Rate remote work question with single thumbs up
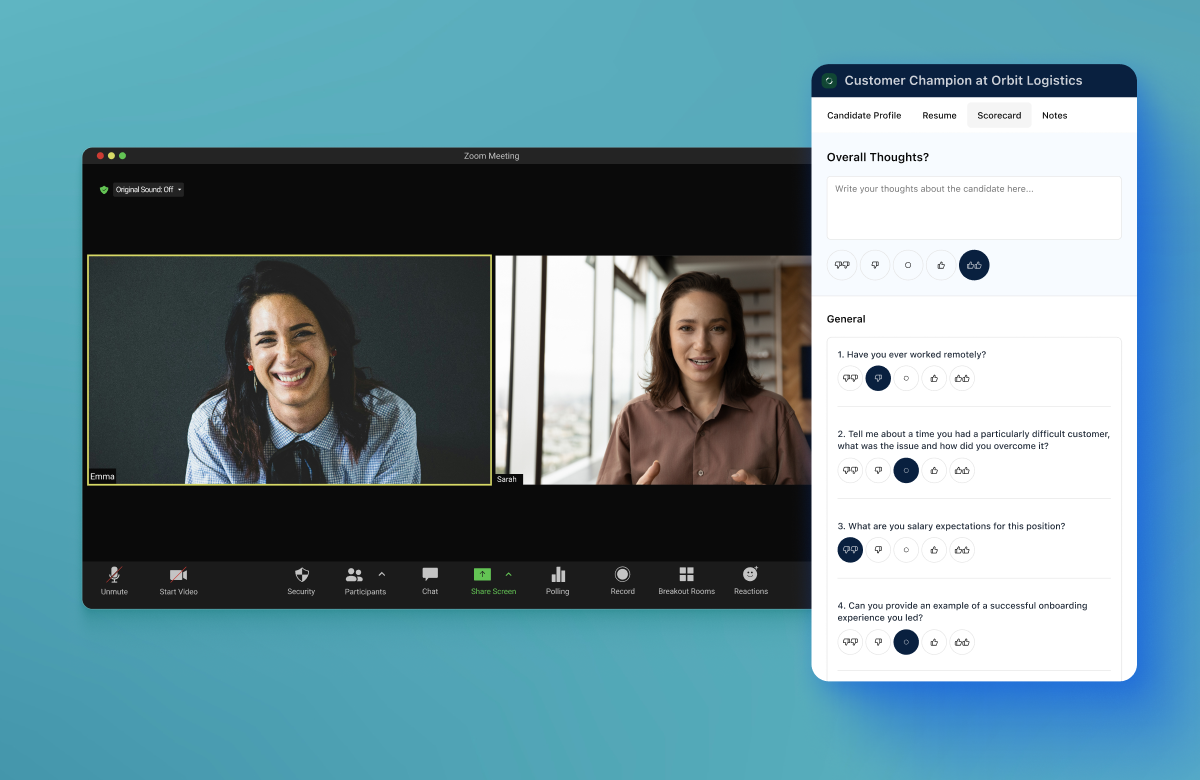Image resolution: width=1200 pixels, height=780 pixels. [x=934, y=378]
